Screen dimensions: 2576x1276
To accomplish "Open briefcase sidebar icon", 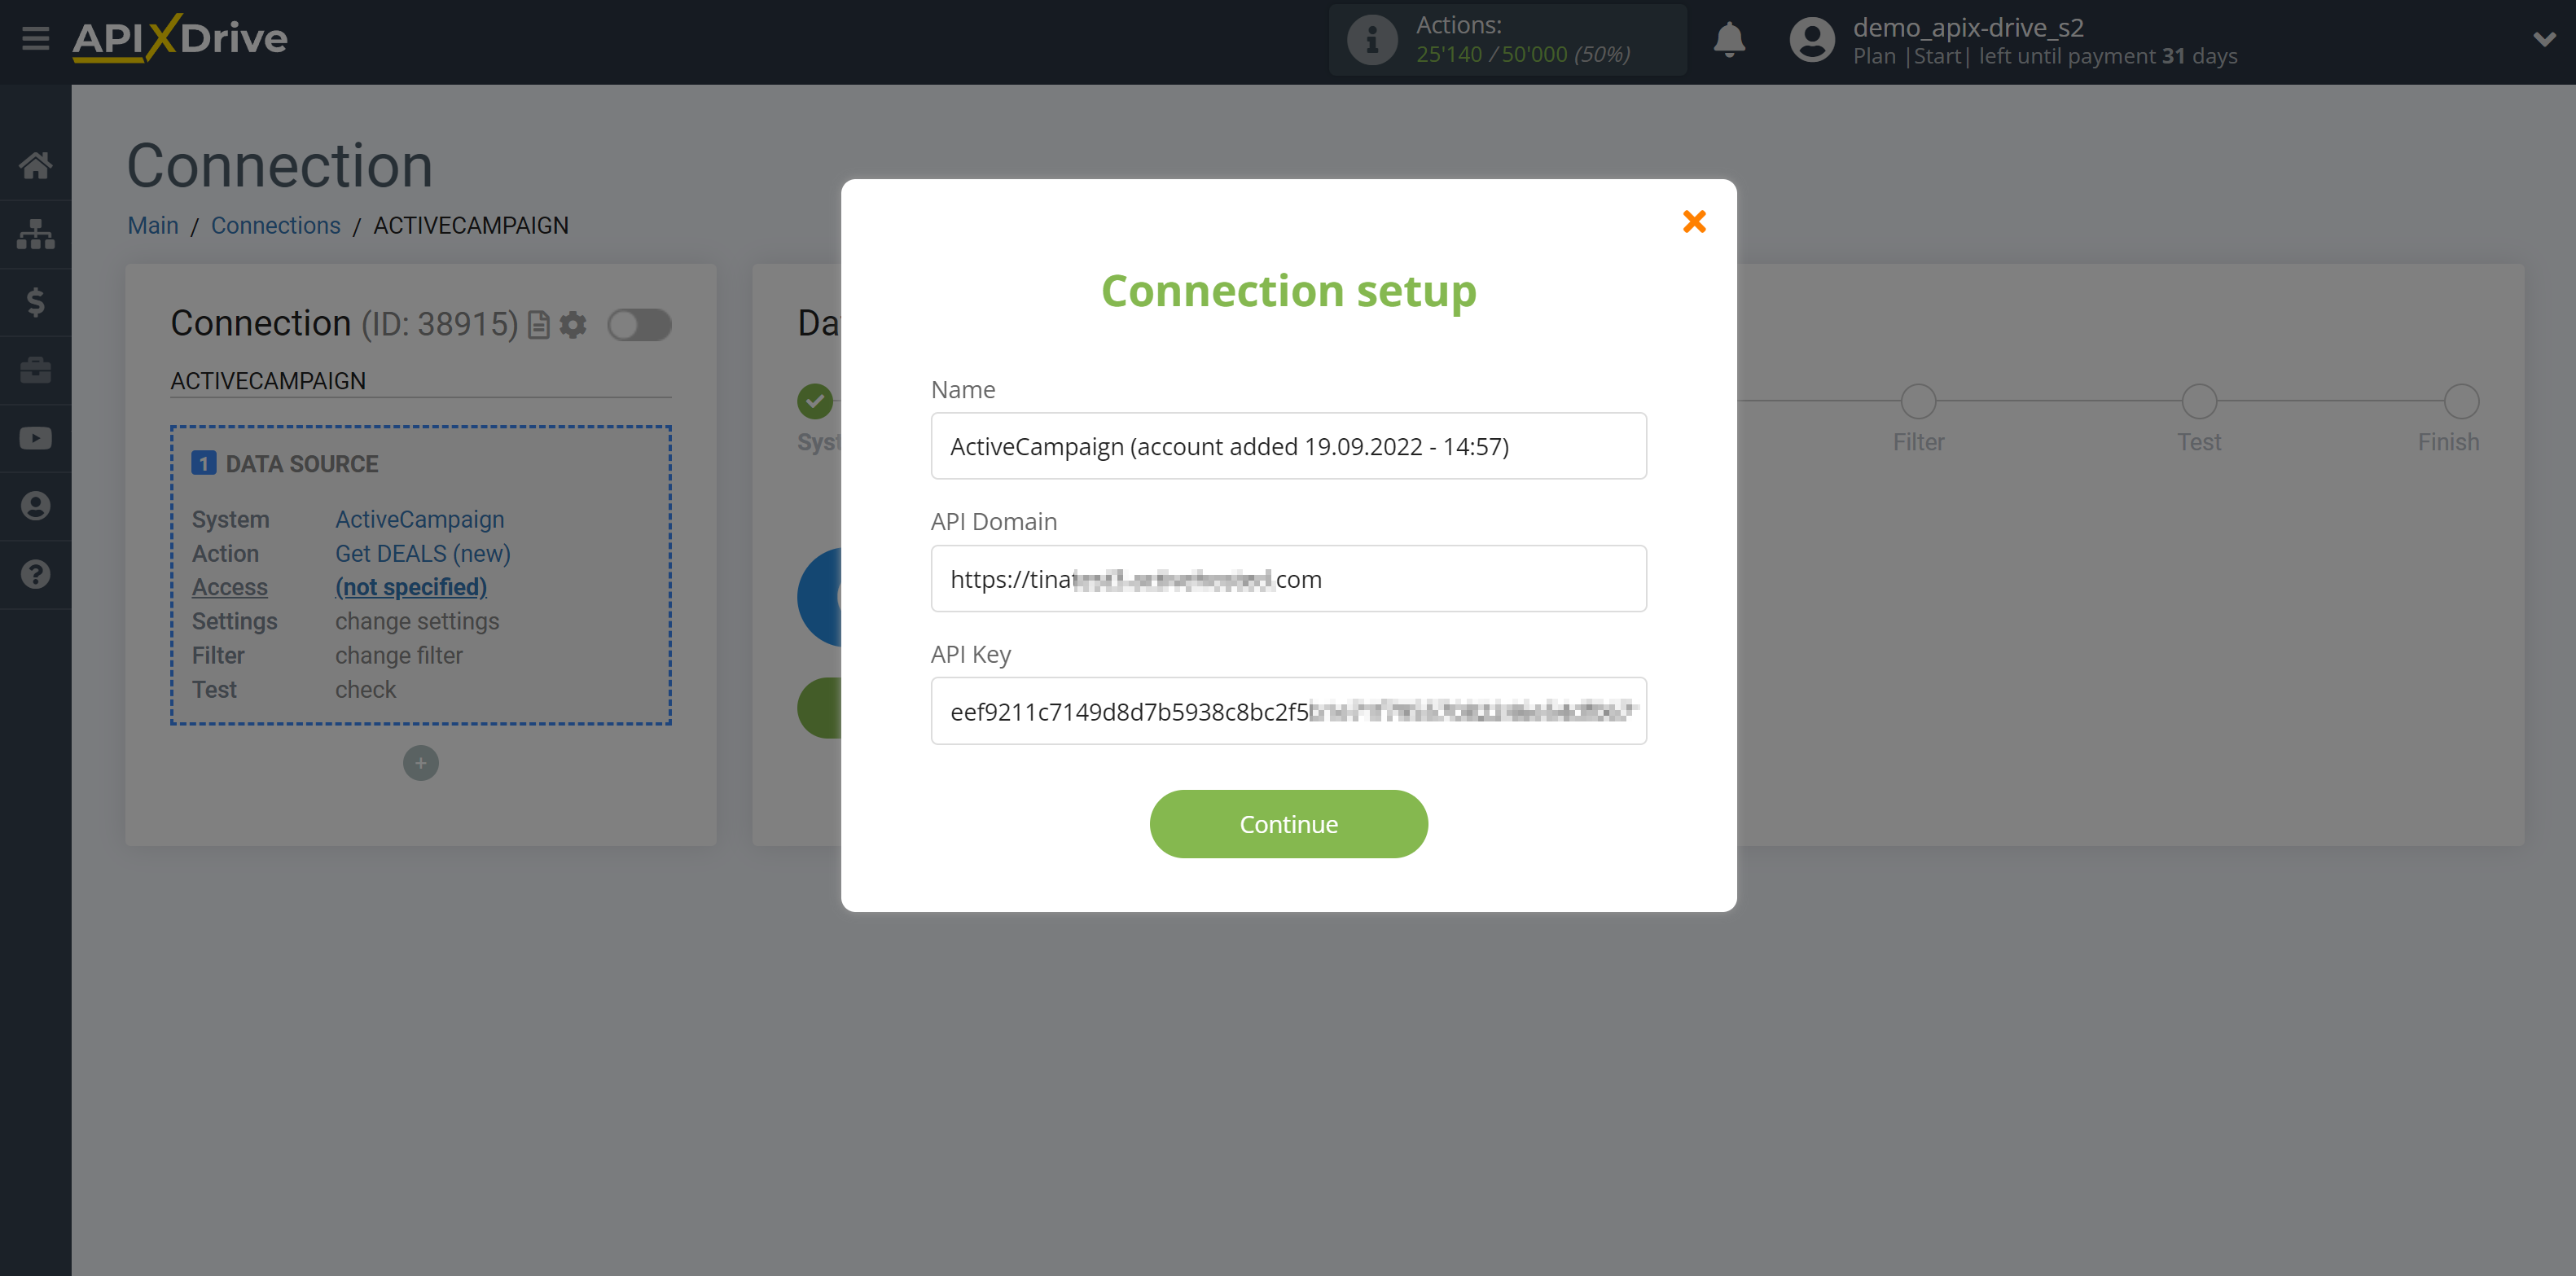I will tap(36, 370).
